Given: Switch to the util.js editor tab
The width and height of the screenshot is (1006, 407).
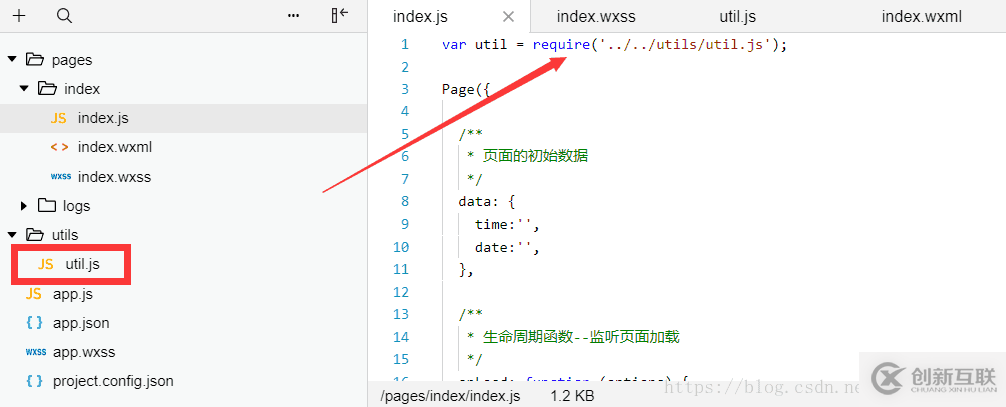Looking at the screenshot, I should click(737, 16).
